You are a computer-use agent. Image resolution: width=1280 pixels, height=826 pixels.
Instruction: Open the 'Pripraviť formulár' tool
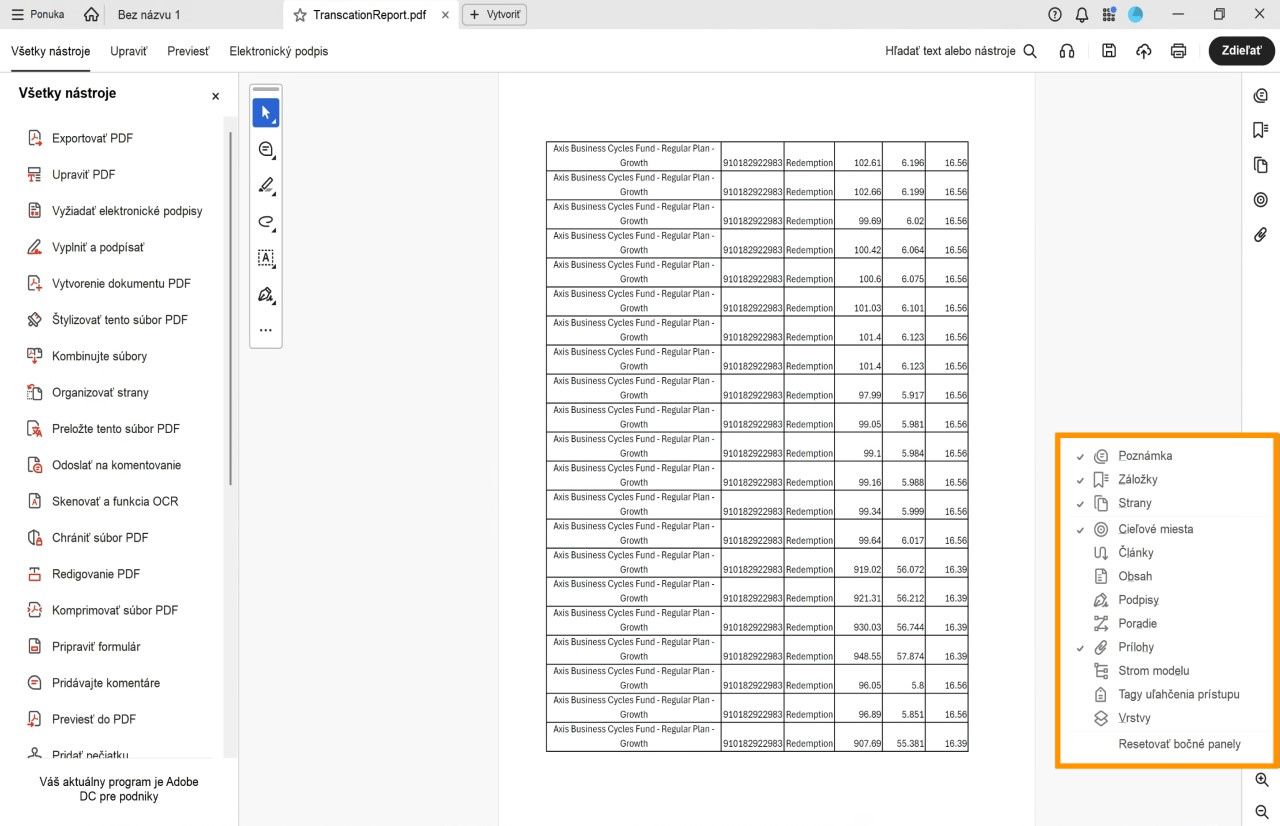[84, 647]
